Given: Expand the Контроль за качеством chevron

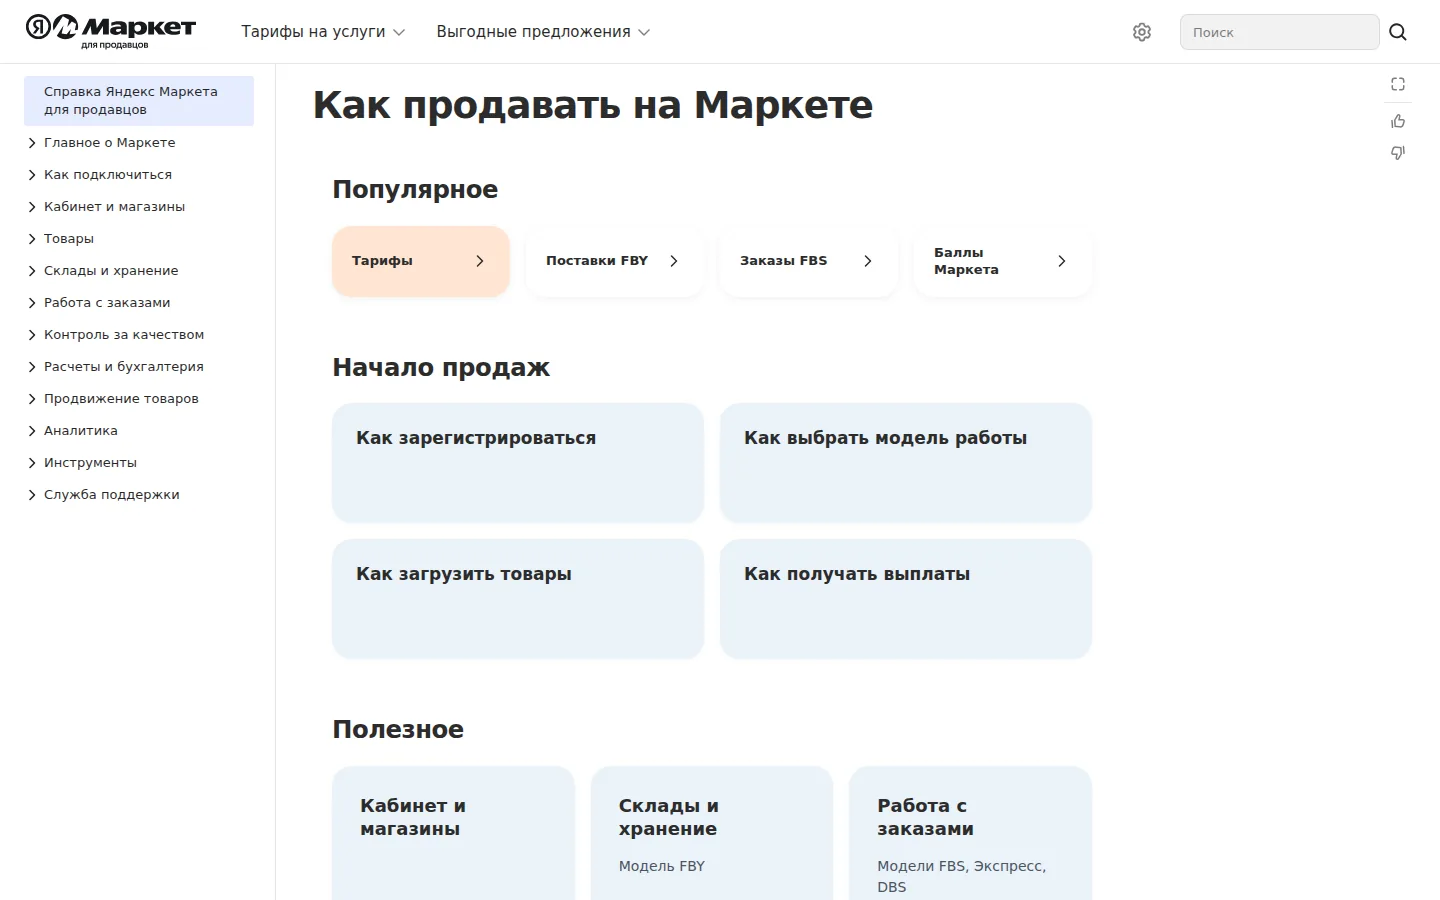Looking at the screenshot, I should click(x=32, y=335).
